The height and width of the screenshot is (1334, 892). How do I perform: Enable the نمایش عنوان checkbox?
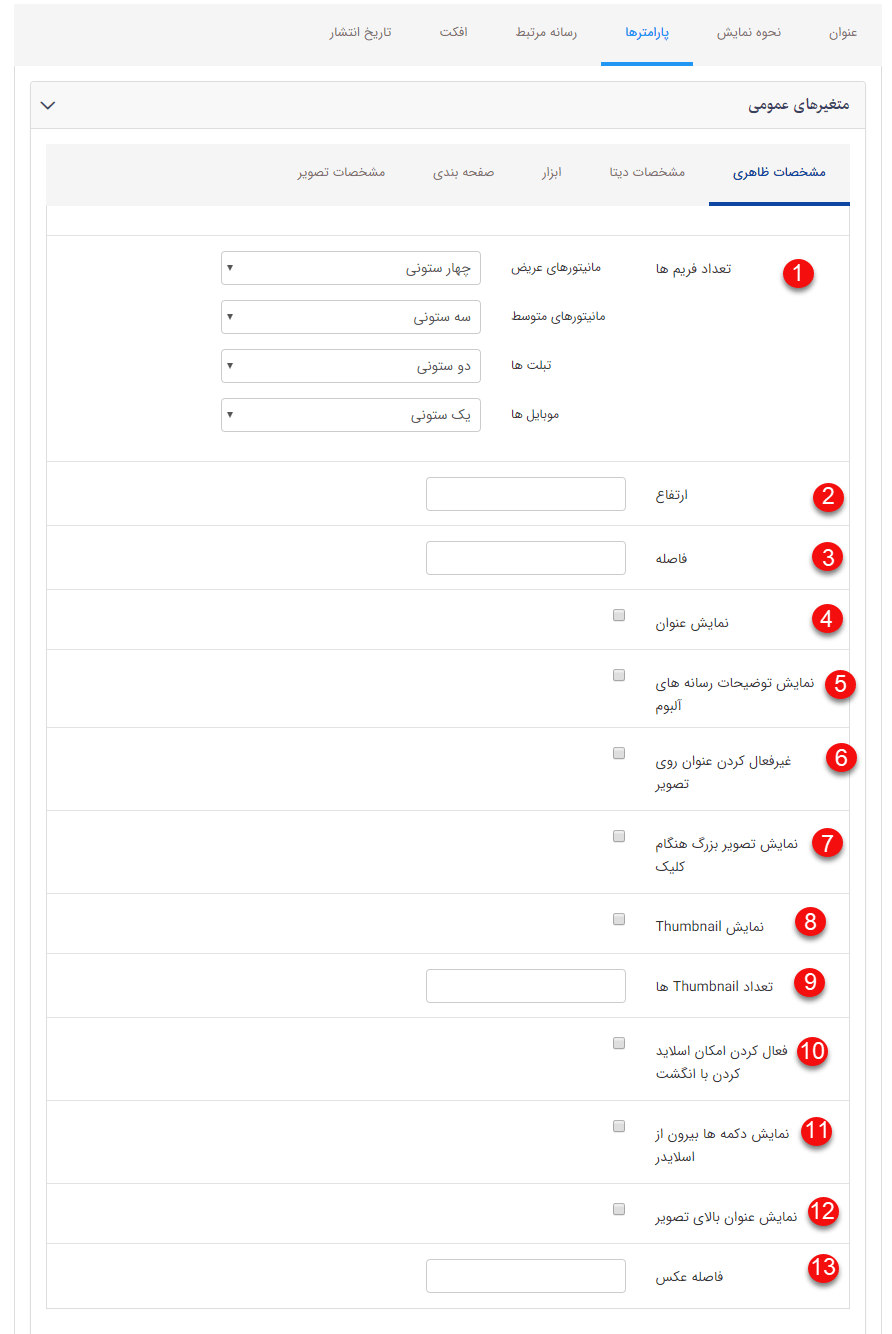618,614
